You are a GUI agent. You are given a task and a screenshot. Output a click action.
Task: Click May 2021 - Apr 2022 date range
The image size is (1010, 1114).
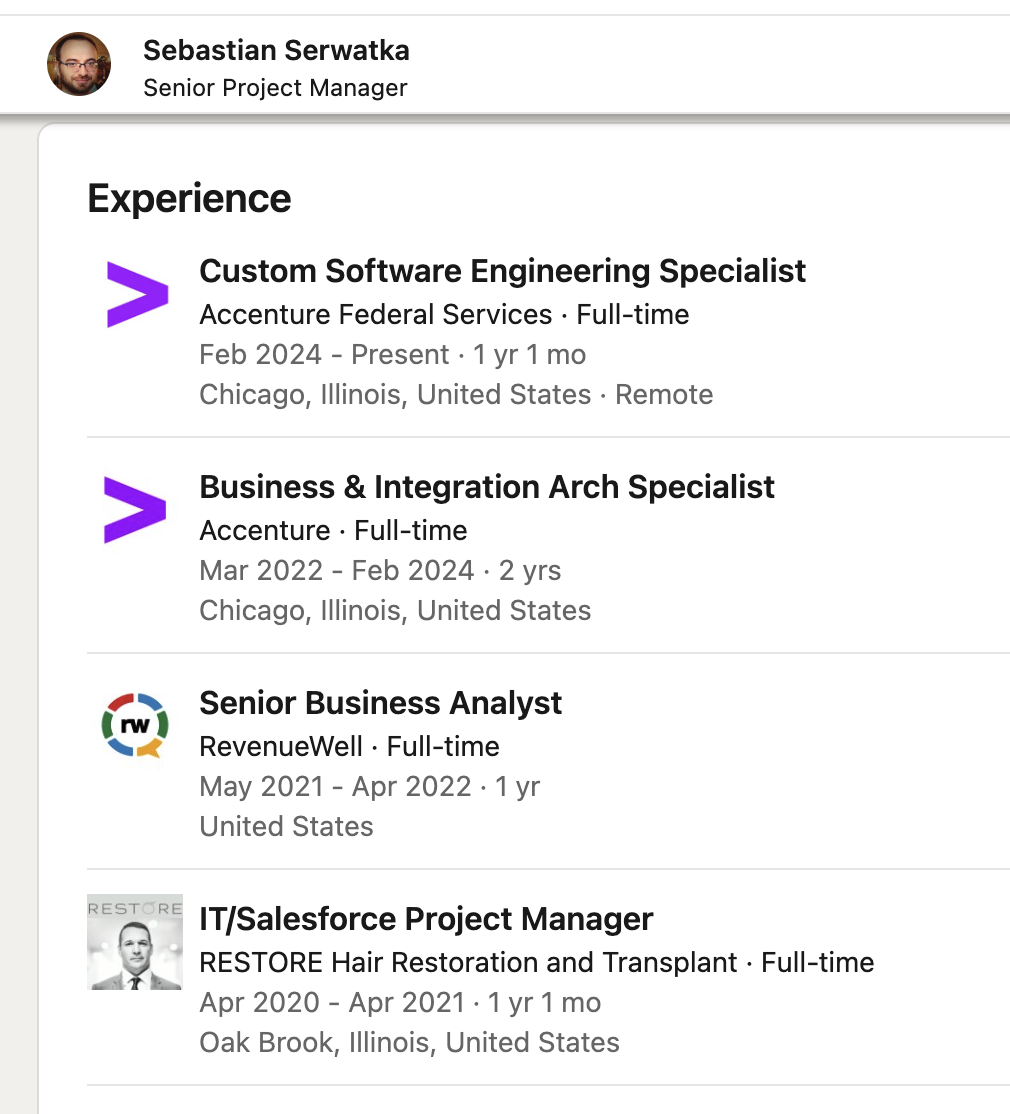[x=335, y=787]
